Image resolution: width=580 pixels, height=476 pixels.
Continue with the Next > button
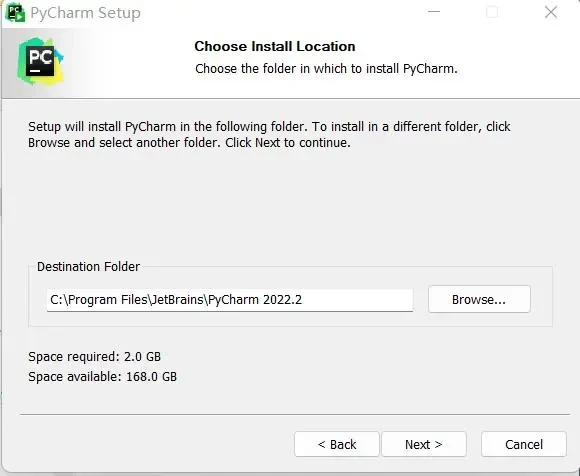[424, 444]
